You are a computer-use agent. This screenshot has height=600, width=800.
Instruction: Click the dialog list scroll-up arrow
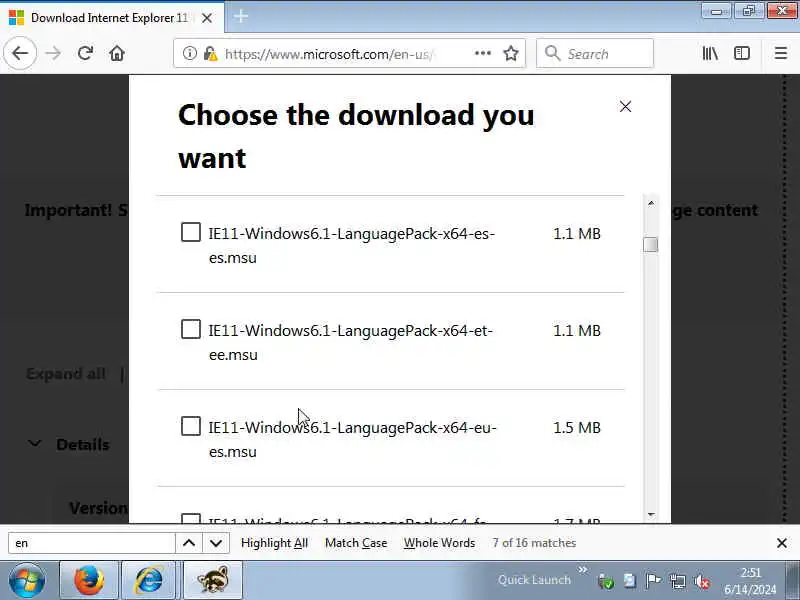pos(651,203)
